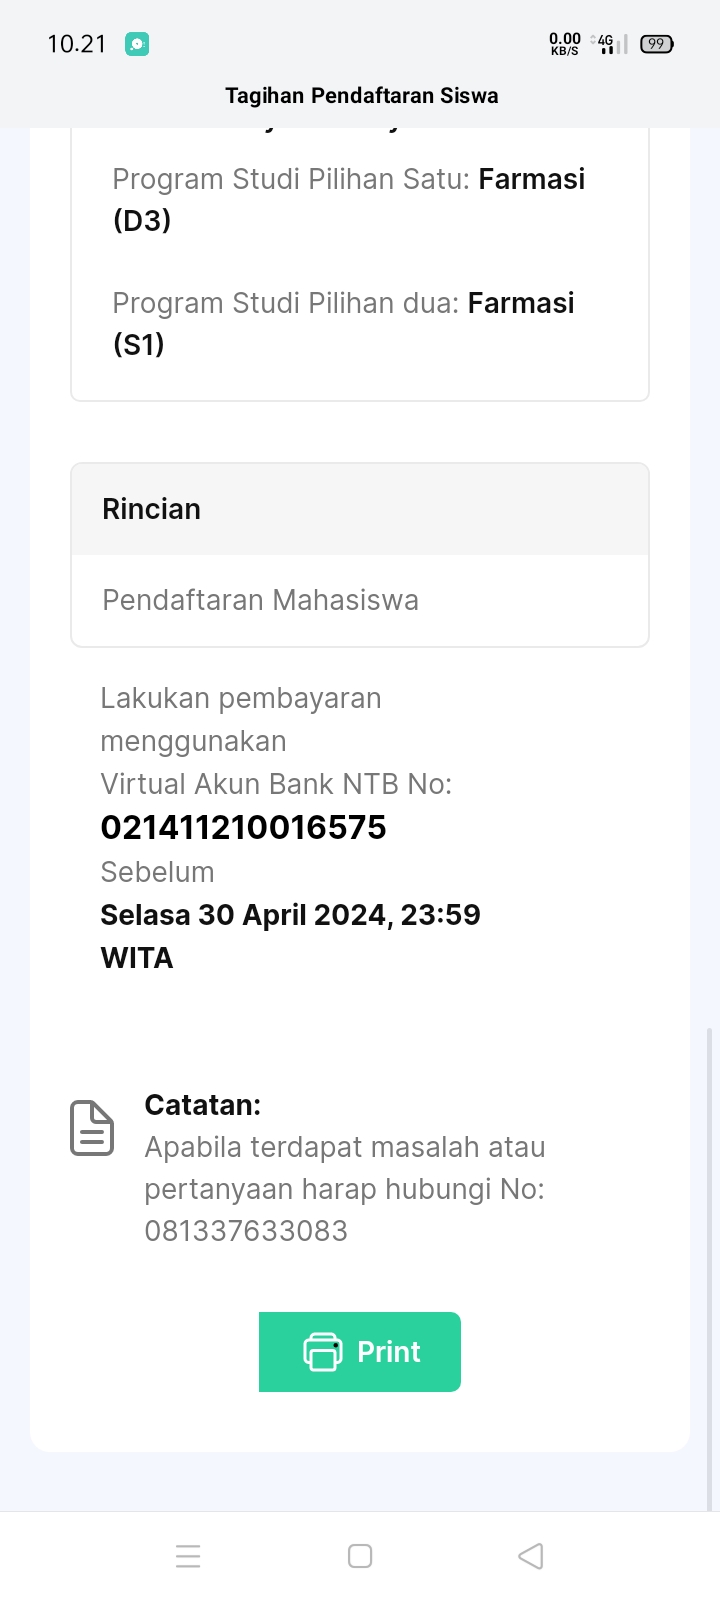
Task: Tap the document note icon beside Catatan
Action: pyautogui.click(x=92, y=1128)
